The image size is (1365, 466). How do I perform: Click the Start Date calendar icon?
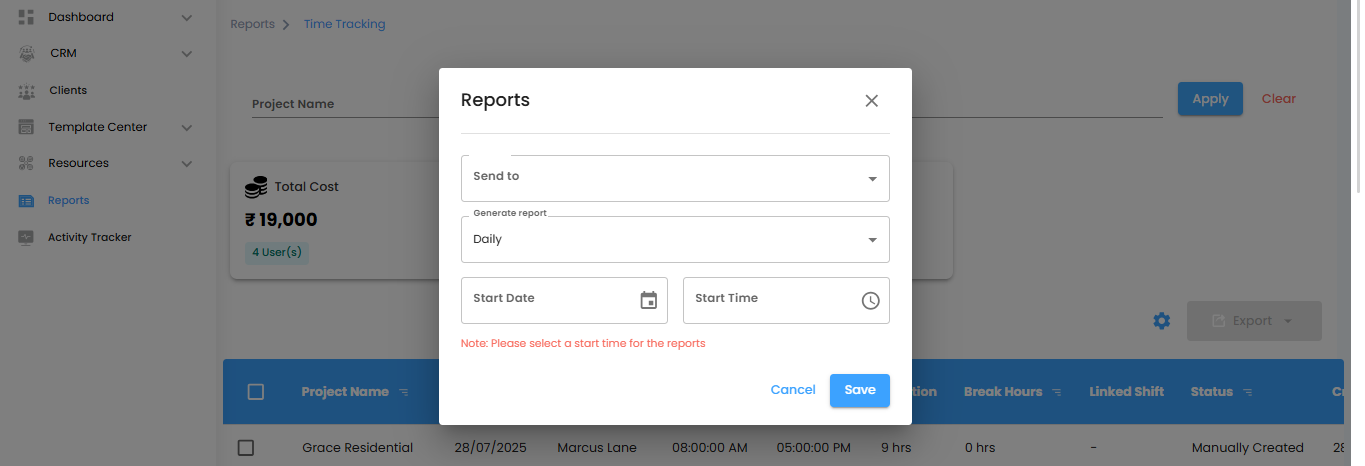point(649,300)
